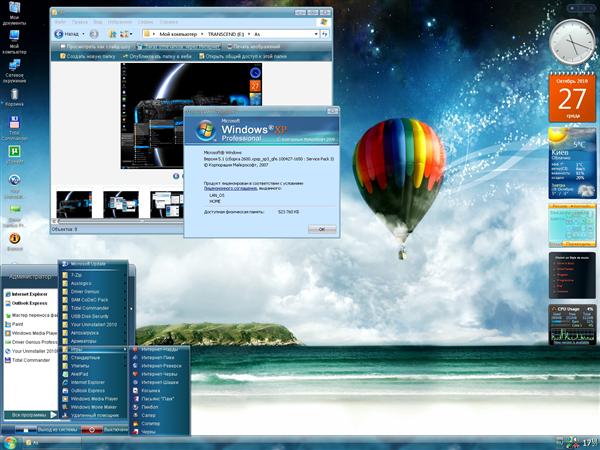Open the Сетевое окружение desktop icon

14,70
